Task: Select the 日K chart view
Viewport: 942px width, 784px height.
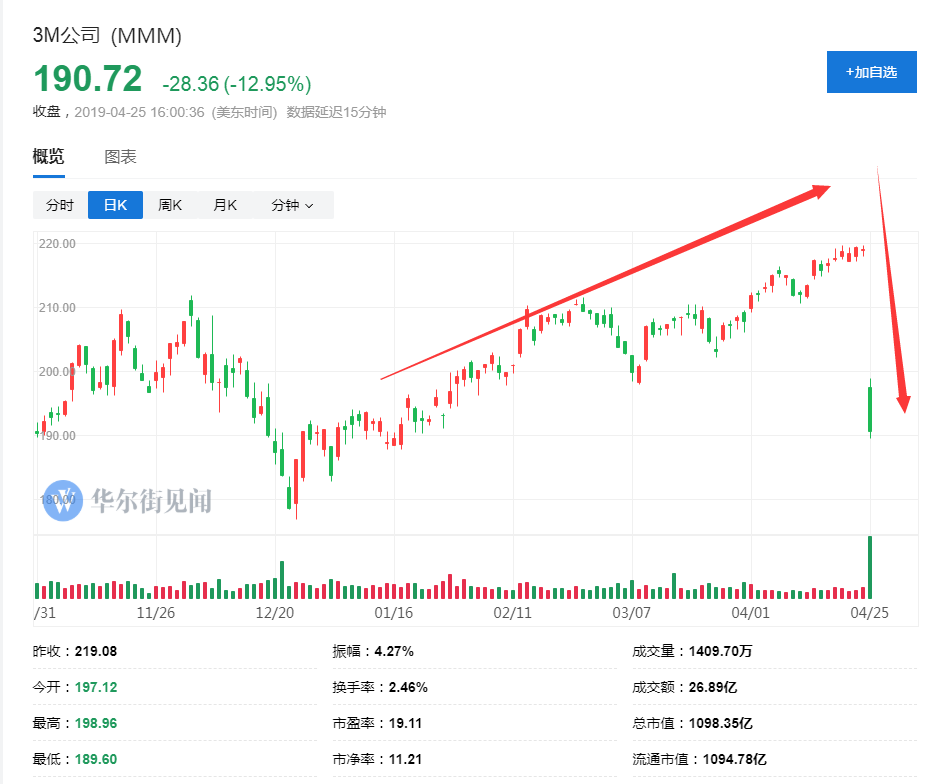Action: click(x=115, y=205)
